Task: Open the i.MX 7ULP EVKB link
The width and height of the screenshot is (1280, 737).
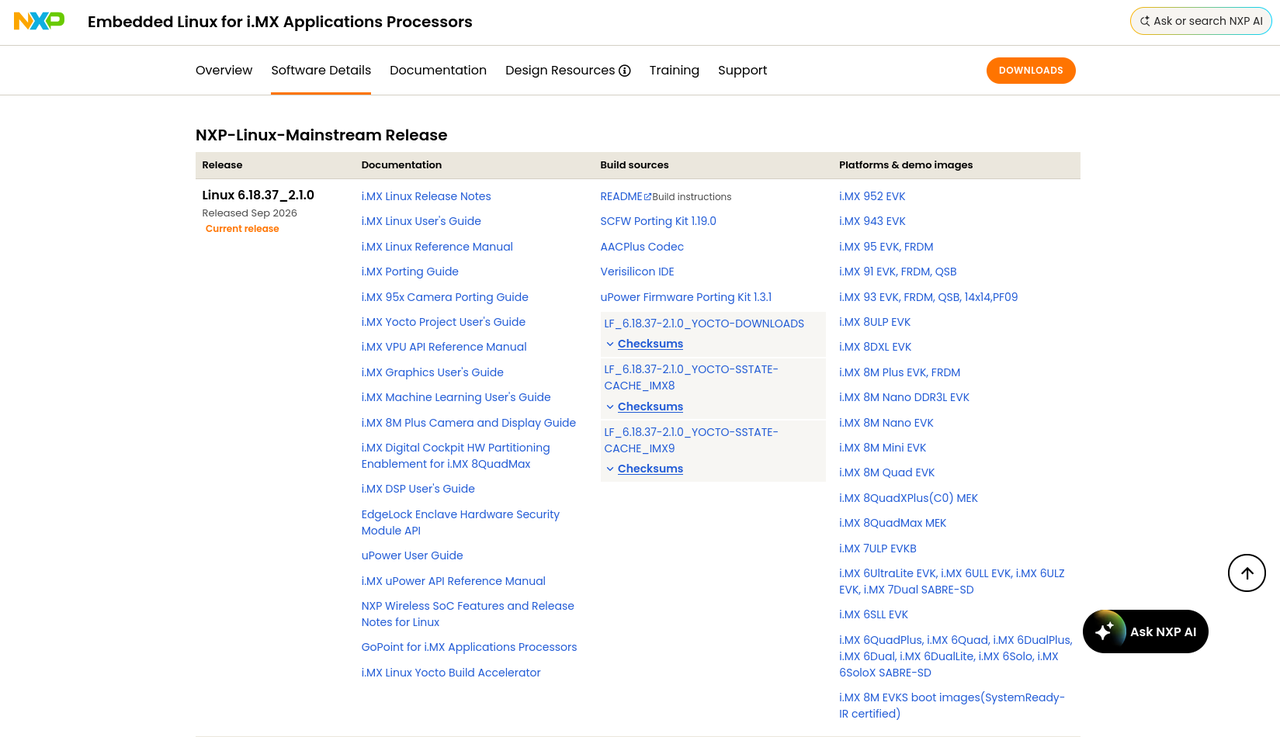Action: pos(878,549)
